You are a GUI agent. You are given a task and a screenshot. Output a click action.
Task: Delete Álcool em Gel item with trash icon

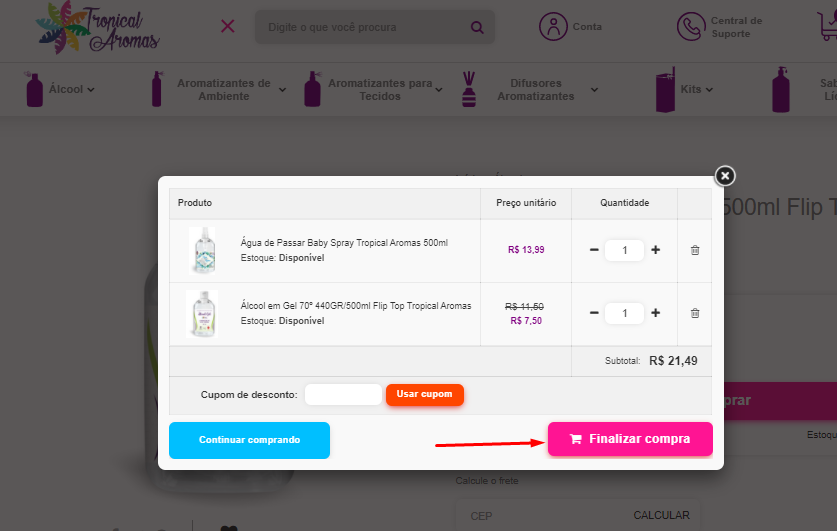pyautogui.click(x=695, y=313)
